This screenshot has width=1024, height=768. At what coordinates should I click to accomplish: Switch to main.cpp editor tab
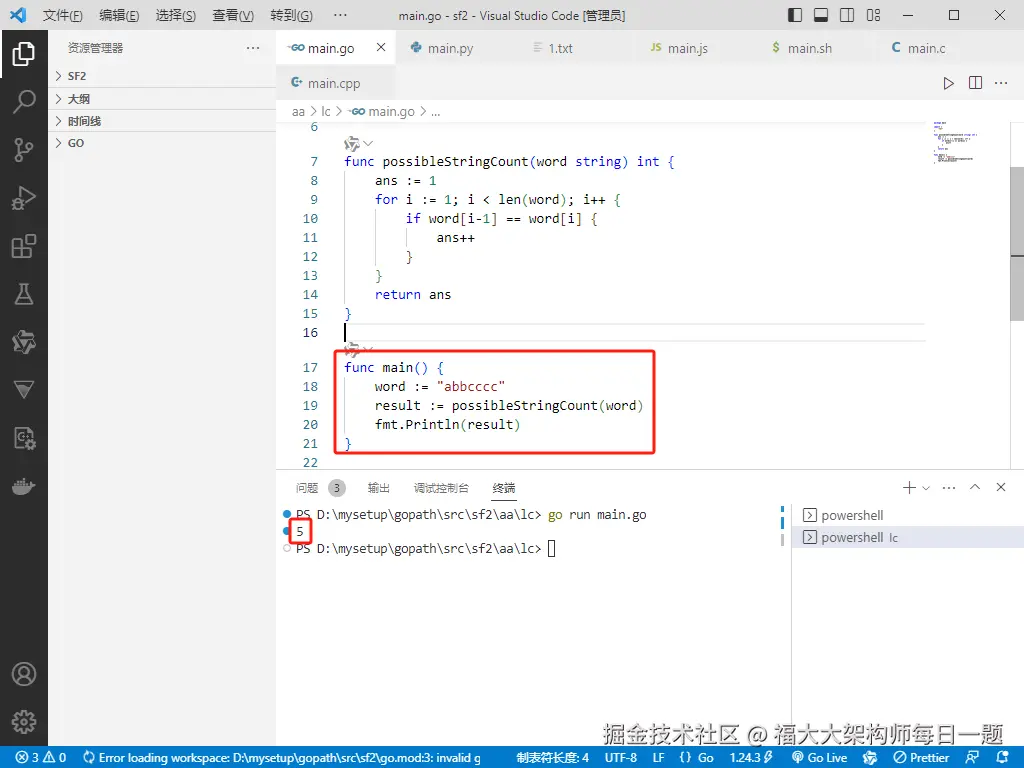pyautogui.click(x=334, y=83)
